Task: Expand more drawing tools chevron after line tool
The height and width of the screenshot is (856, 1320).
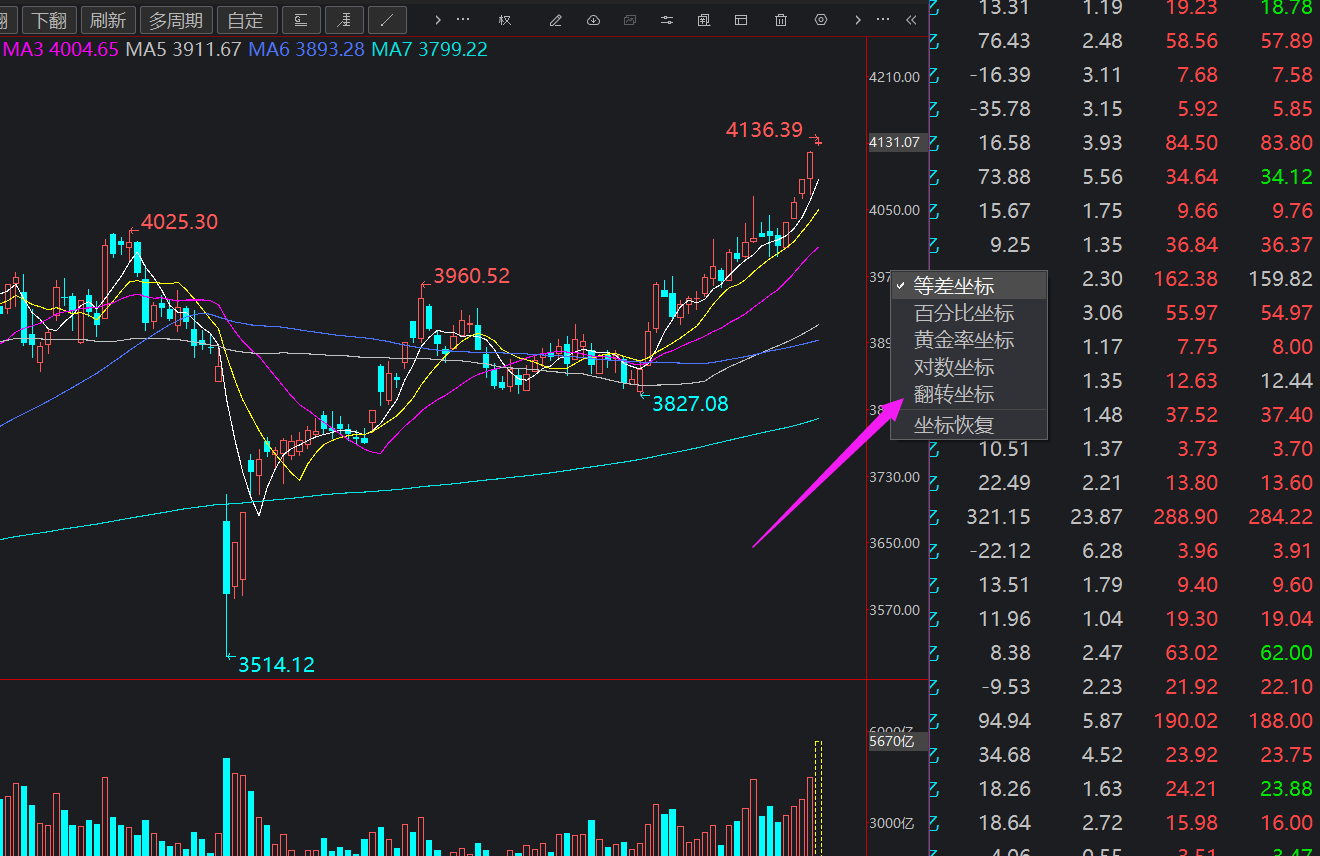Action: tap(437, 20)
